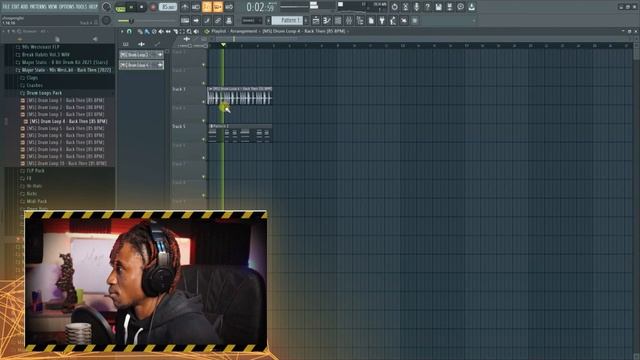
Task: Toggle Pattern/Song mode switch
Action: click(x=120, y=7)
